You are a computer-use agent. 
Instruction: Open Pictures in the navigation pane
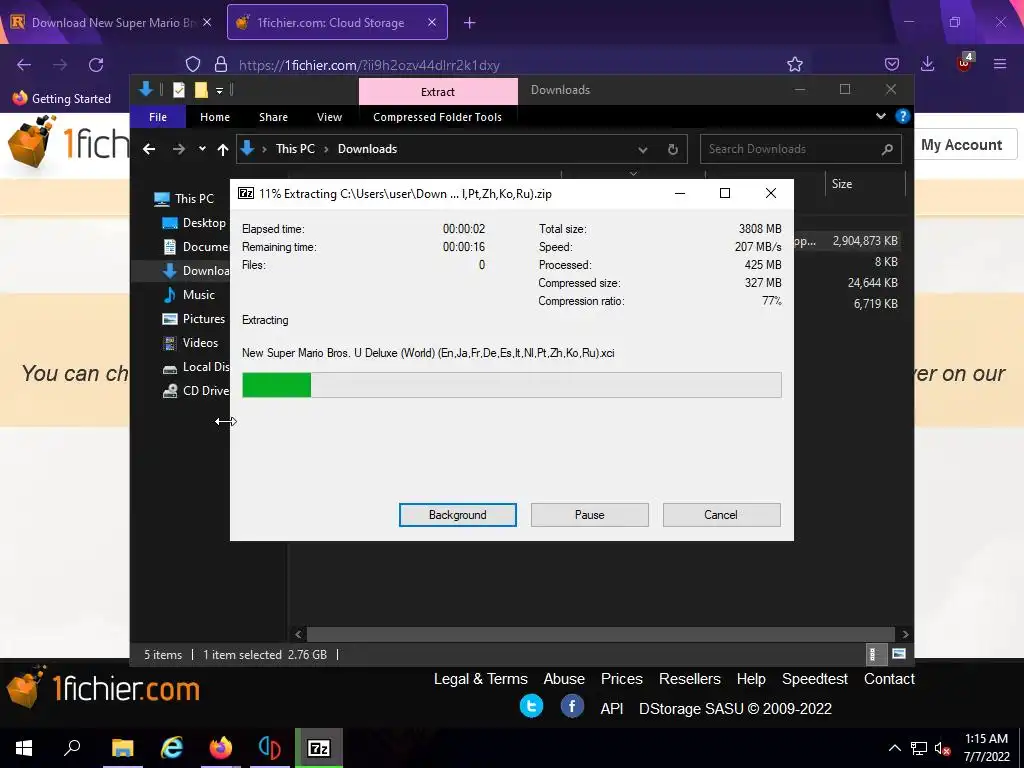(x=193, y=319)
